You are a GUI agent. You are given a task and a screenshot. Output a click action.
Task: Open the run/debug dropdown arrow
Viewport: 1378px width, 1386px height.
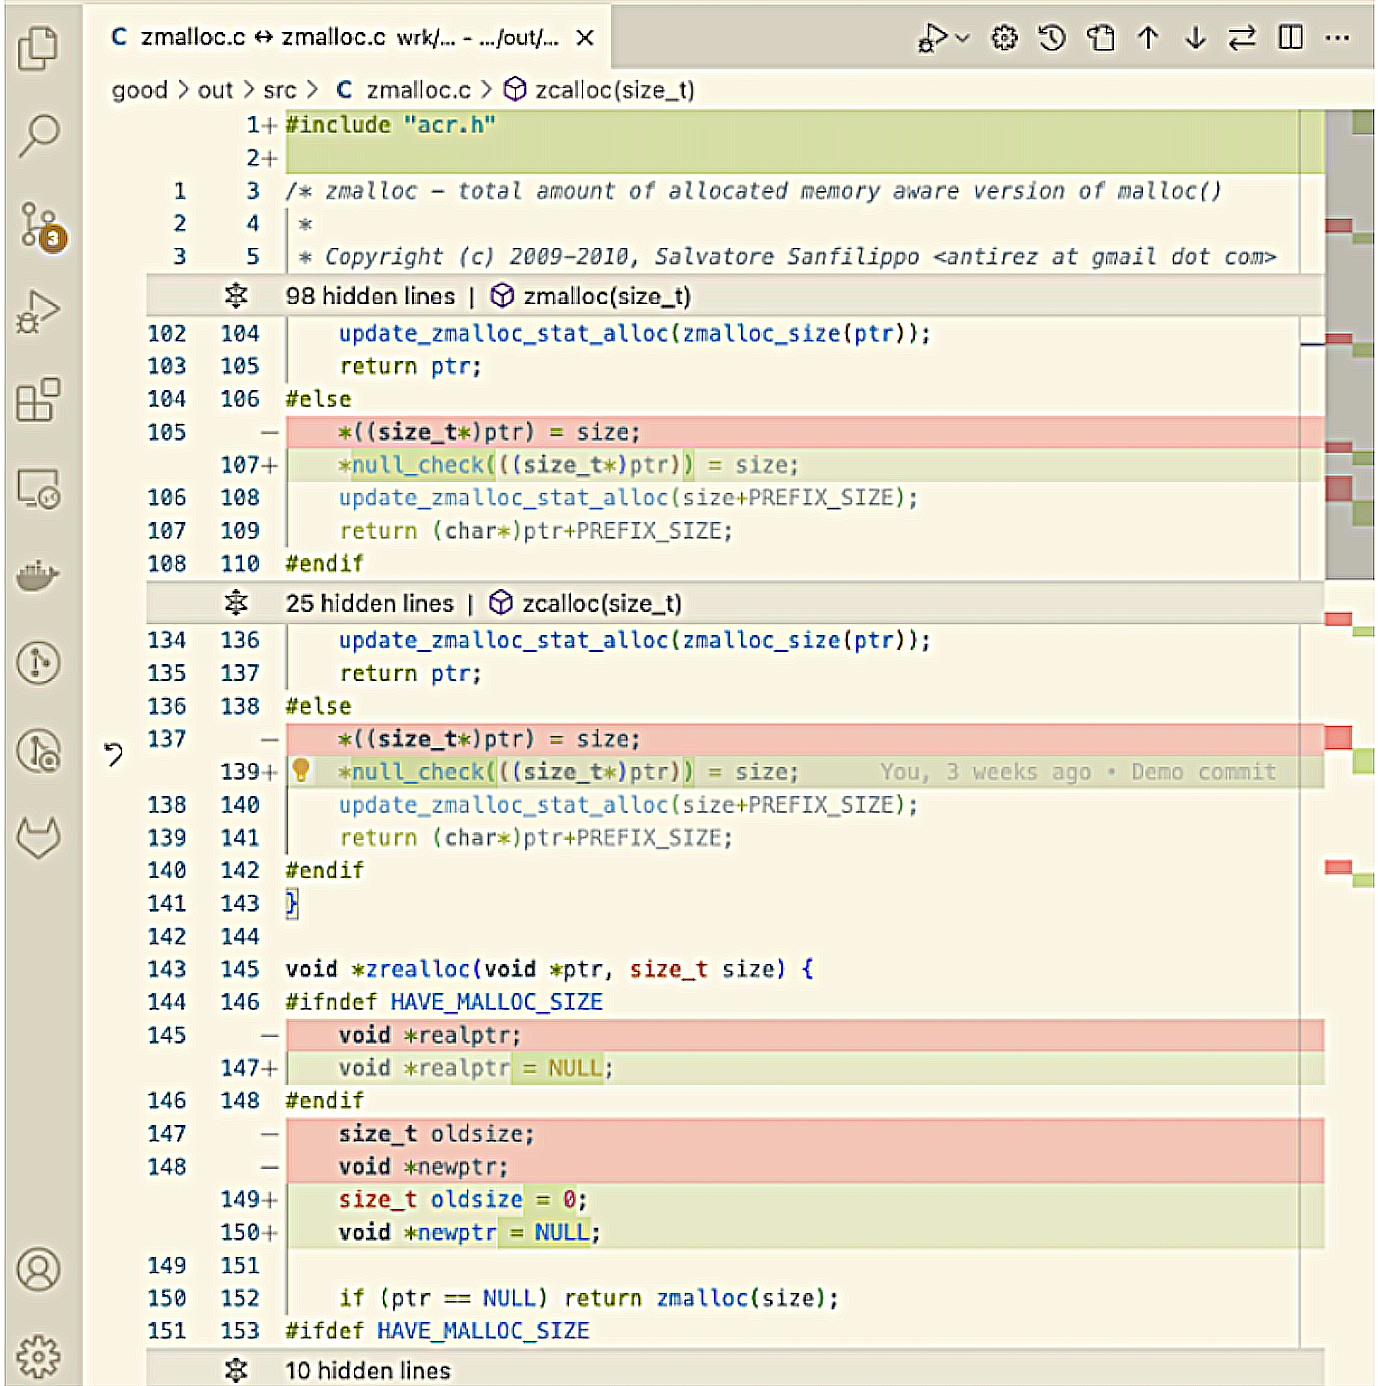pos(963,38)
